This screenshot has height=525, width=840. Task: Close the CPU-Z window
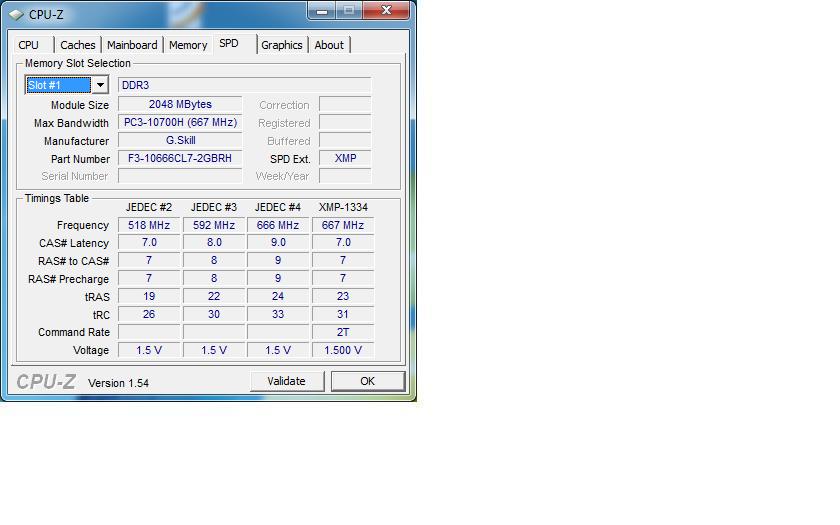click(x=386, y=10)
